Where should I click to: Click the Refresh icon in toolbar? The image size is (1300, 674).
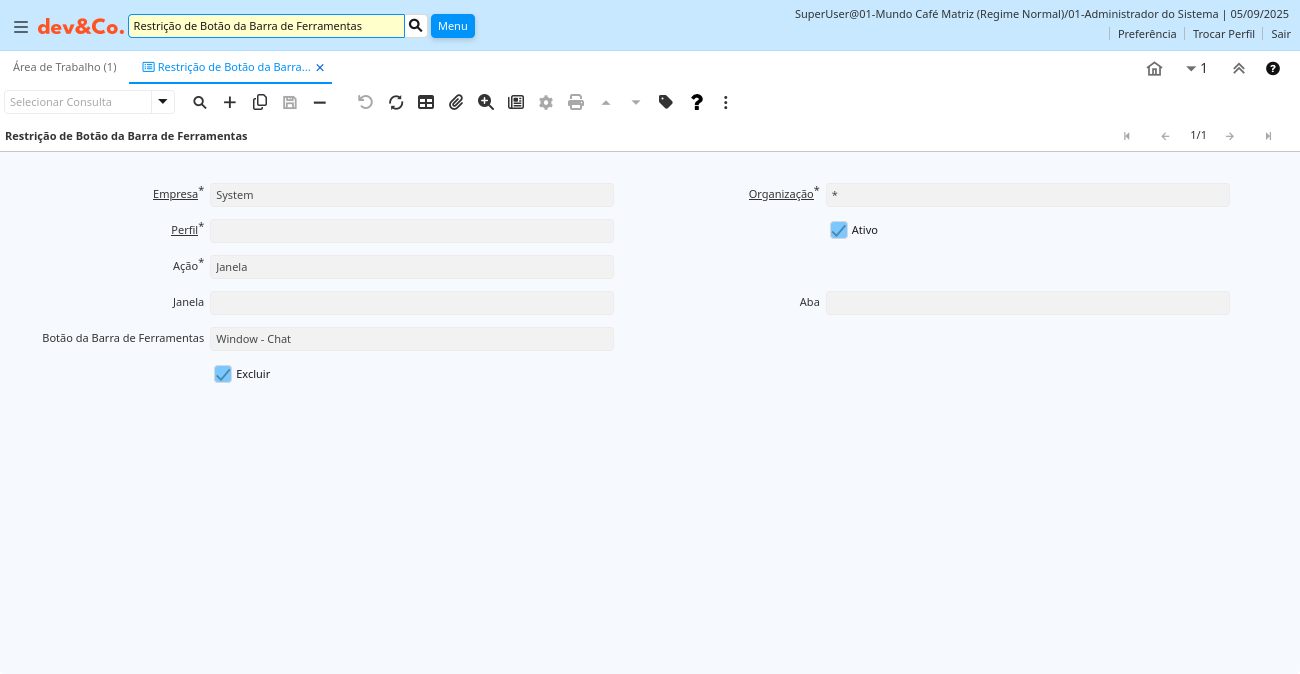click(x=396, y=102)
